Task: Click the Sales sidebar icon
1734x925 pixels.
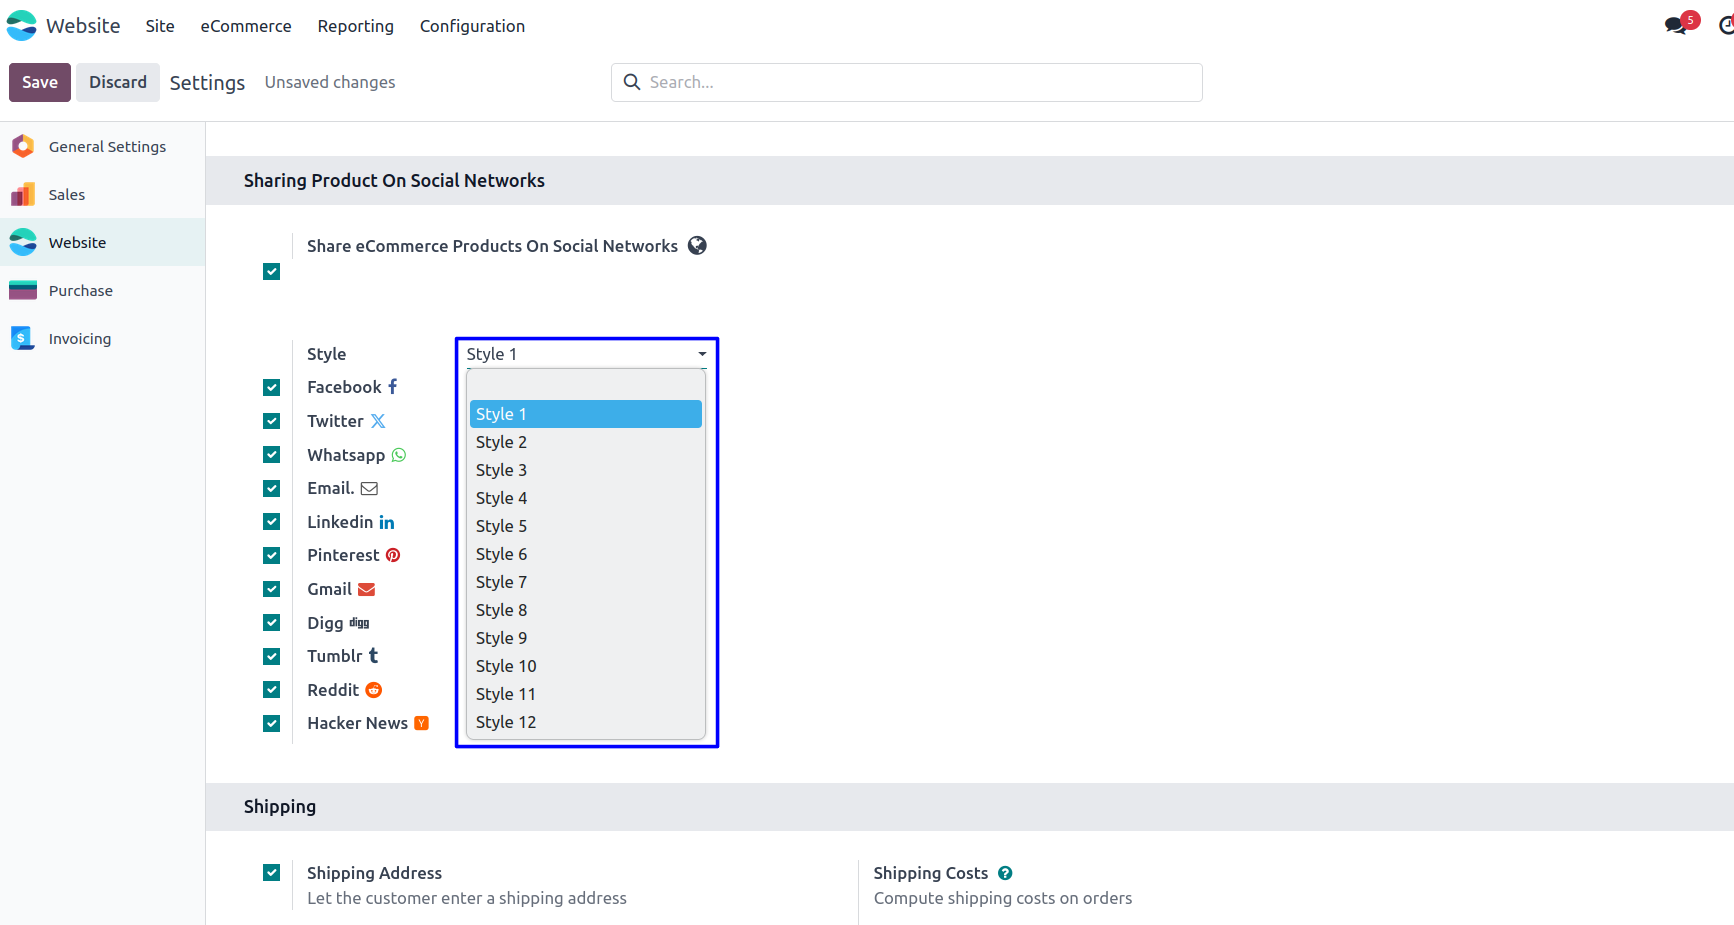Action: [23, 195]
